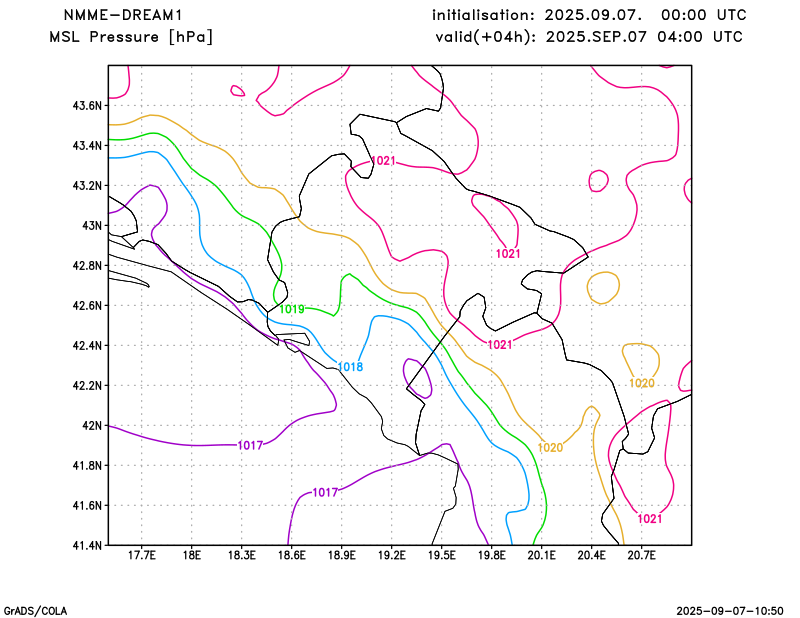The width and height of the screenshot is (800, 618).
Task: Select the 19.8E longitude axis label
Action: 492,555
